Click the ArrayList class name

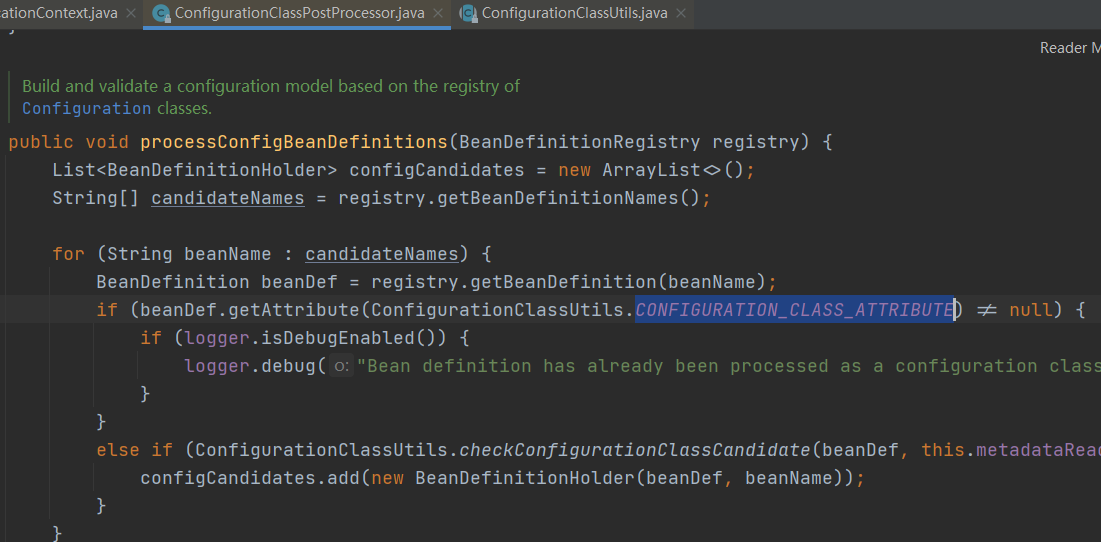coord(651,170)
